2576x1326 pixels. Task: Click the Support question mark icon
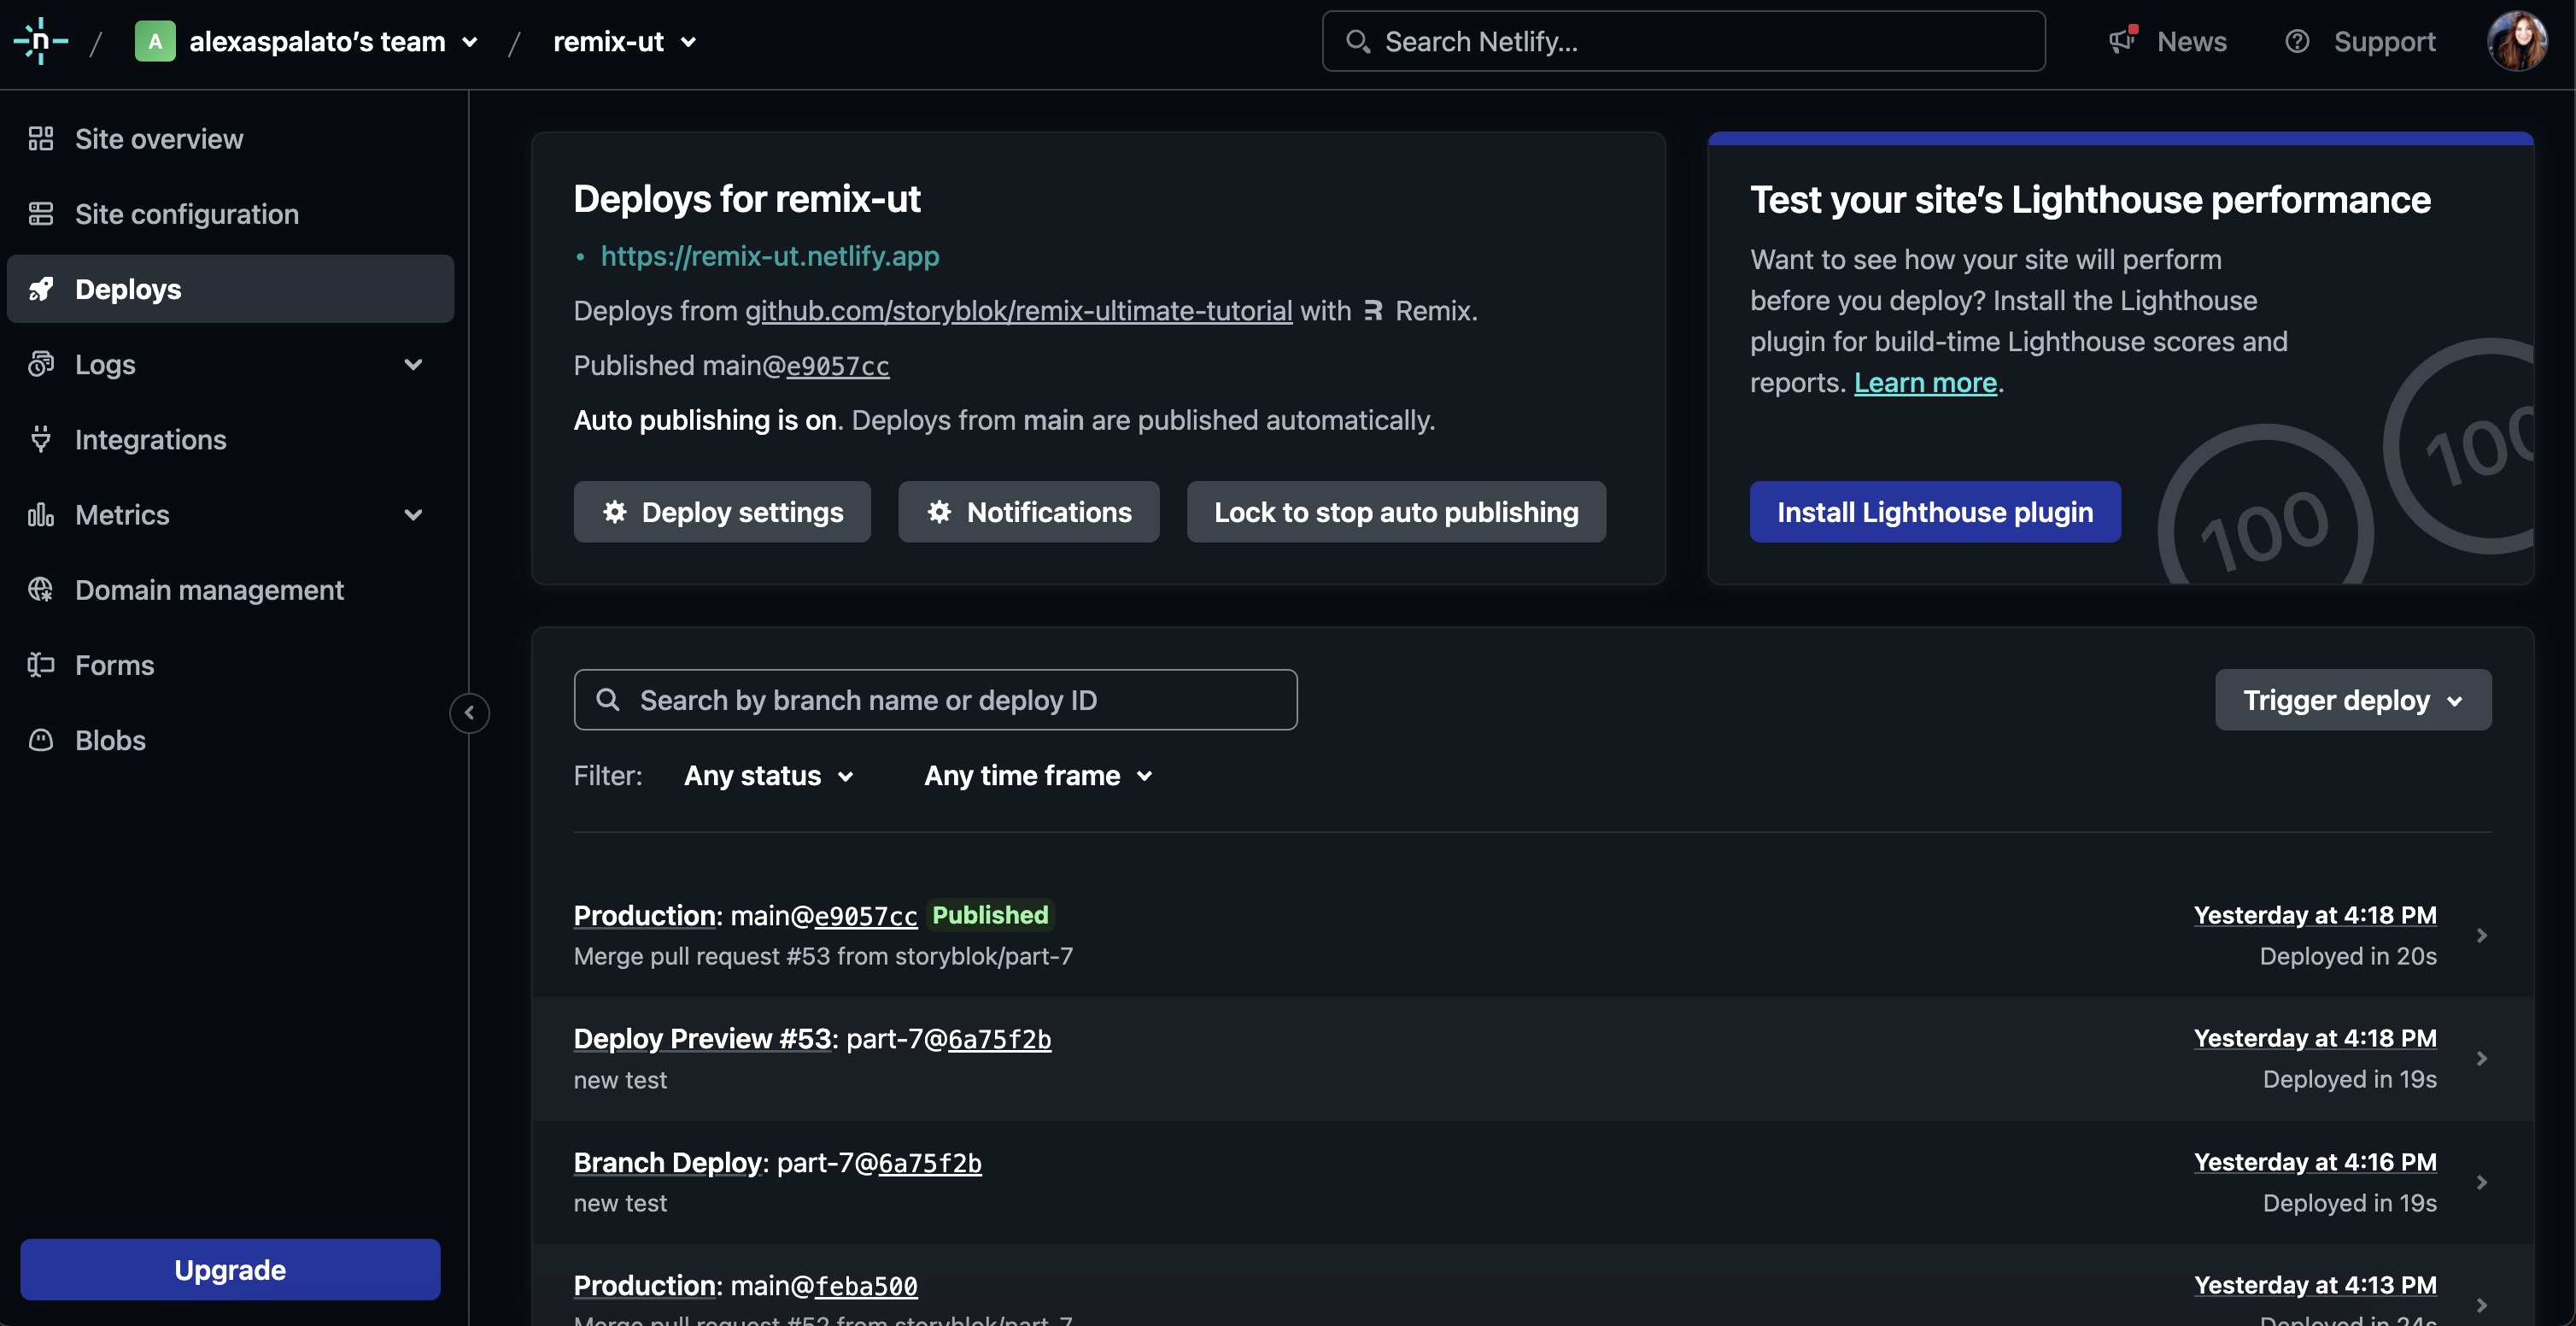tap(2297, 41)
